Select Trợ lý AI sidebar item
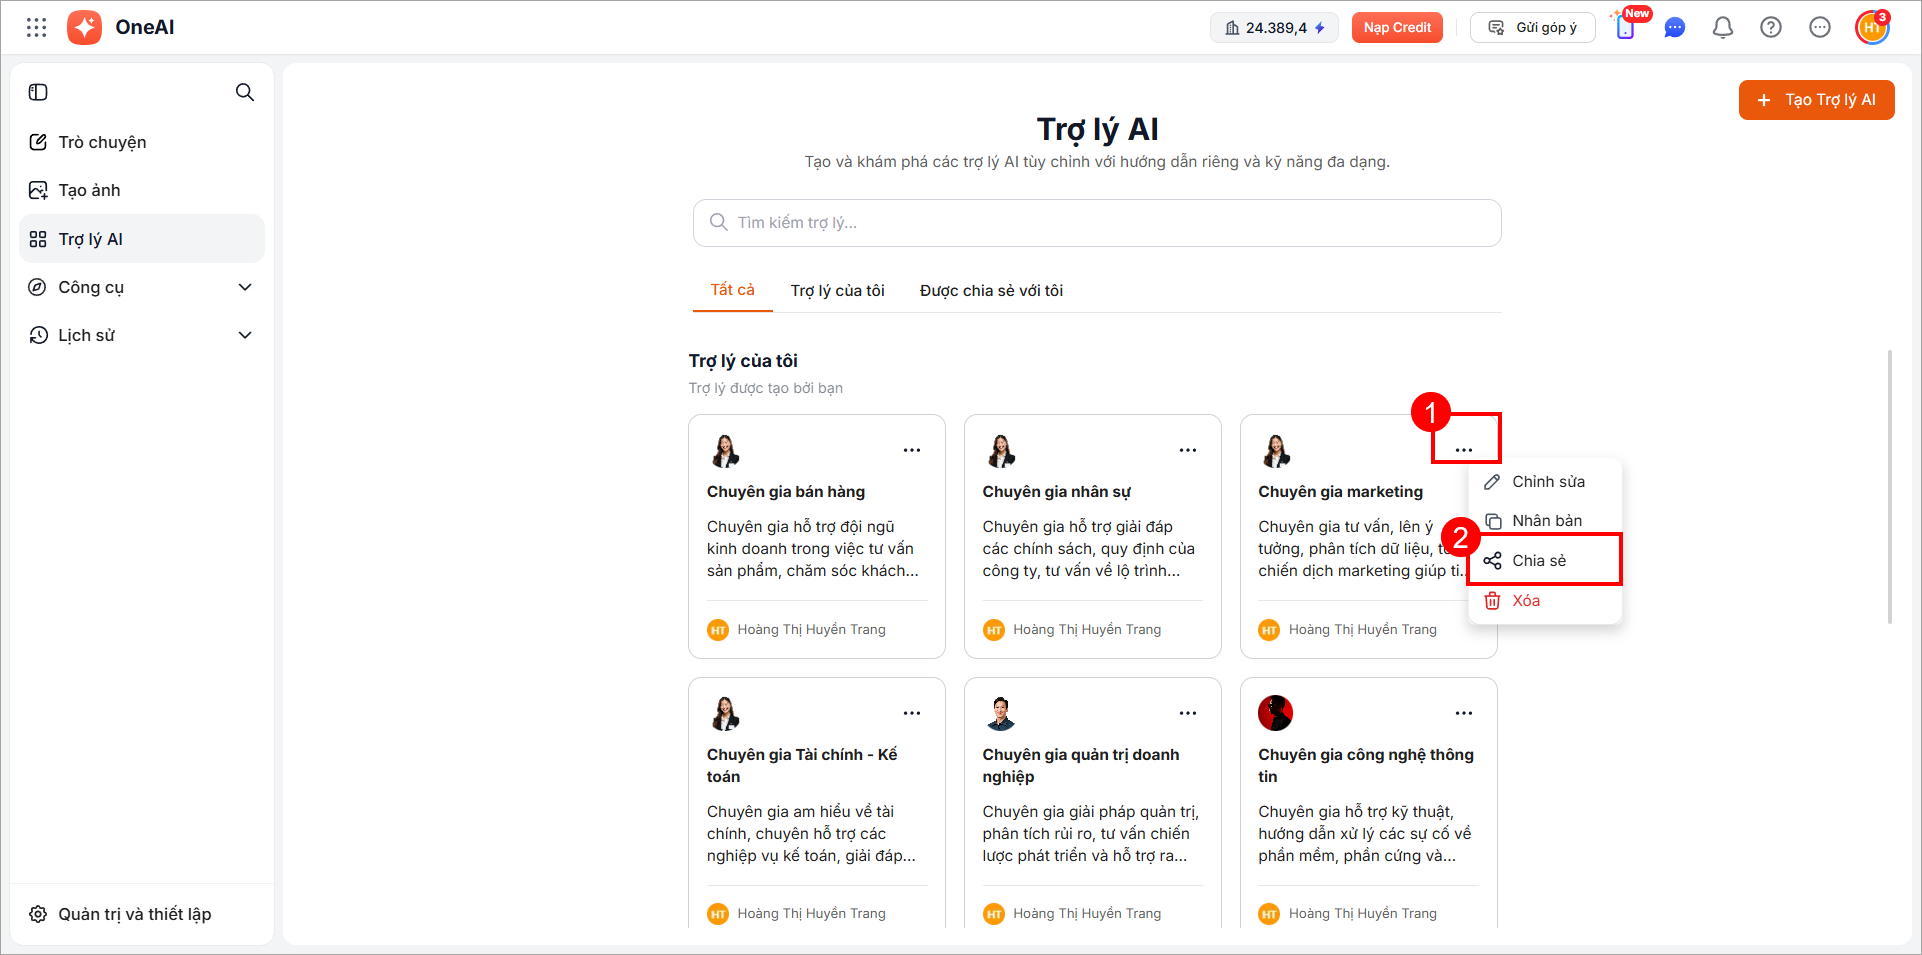This screenshot has width=1922, height=955. [x=142, y=239]
